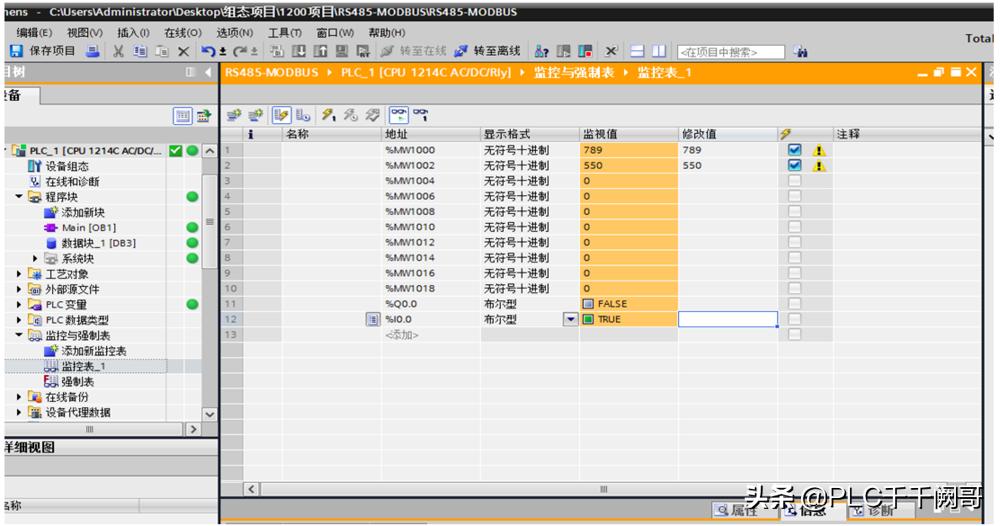Image resolution: width=1000 pixels, height=526 pixels.
Task: Select 强制表 in the project tree
Action: 77,382
